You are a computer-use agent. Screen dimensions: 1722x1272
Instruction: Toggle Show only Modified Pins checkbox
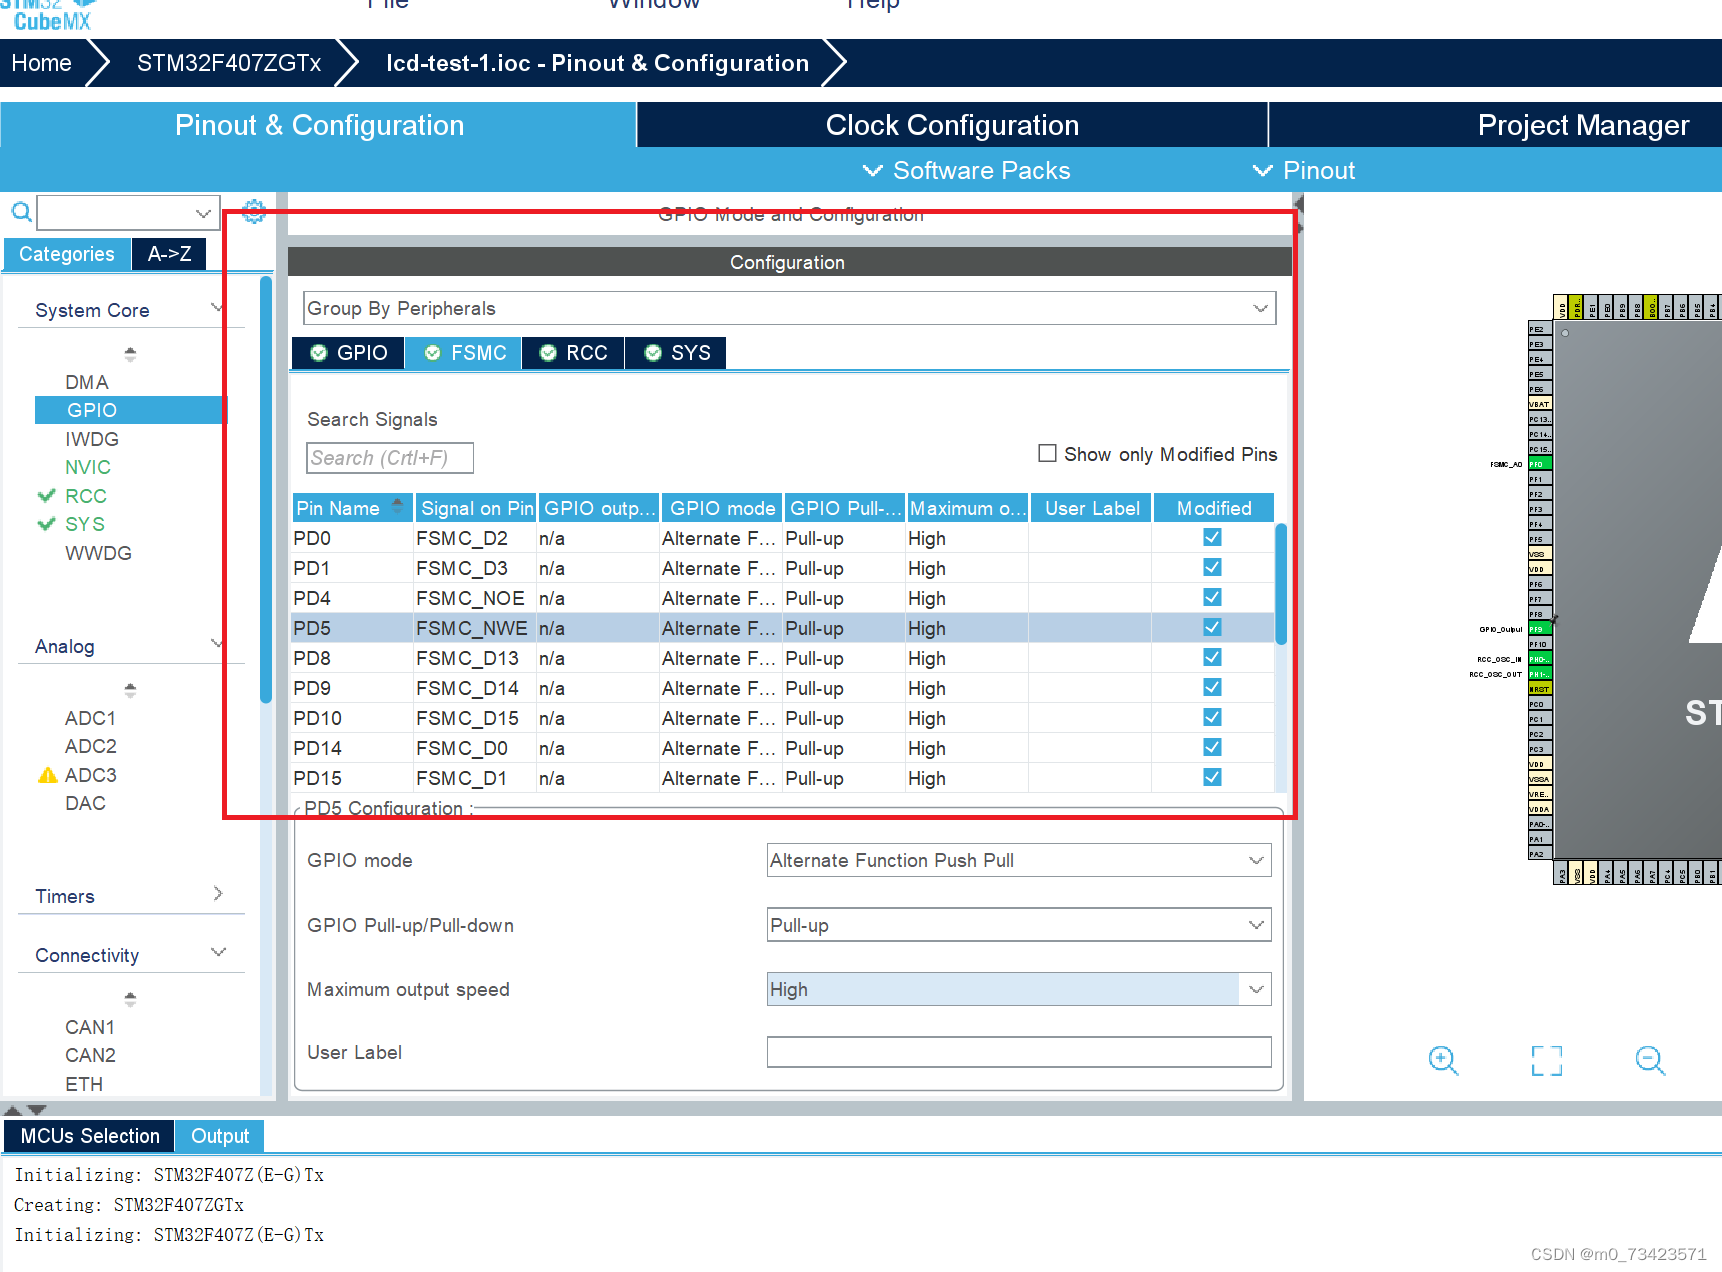click(x=1047, y=453)
